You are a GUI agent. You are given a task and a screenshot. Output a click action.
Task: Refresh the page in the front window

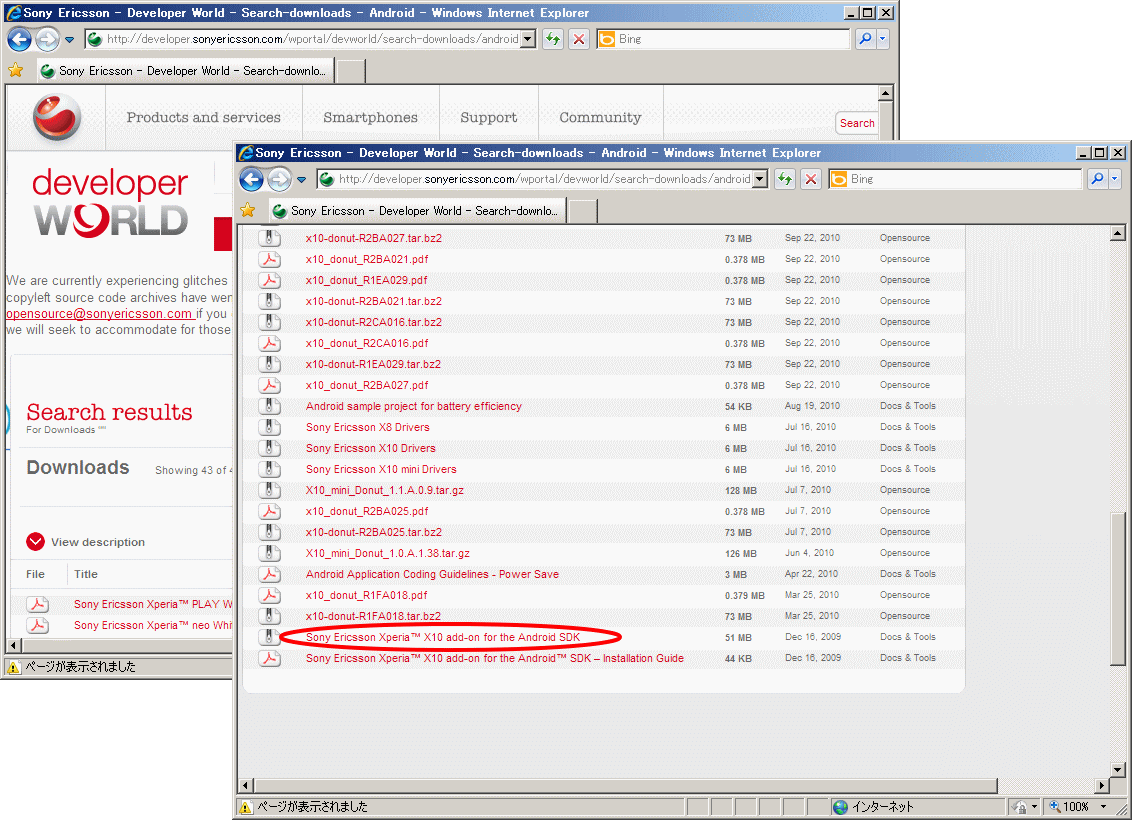click(785, 179)
